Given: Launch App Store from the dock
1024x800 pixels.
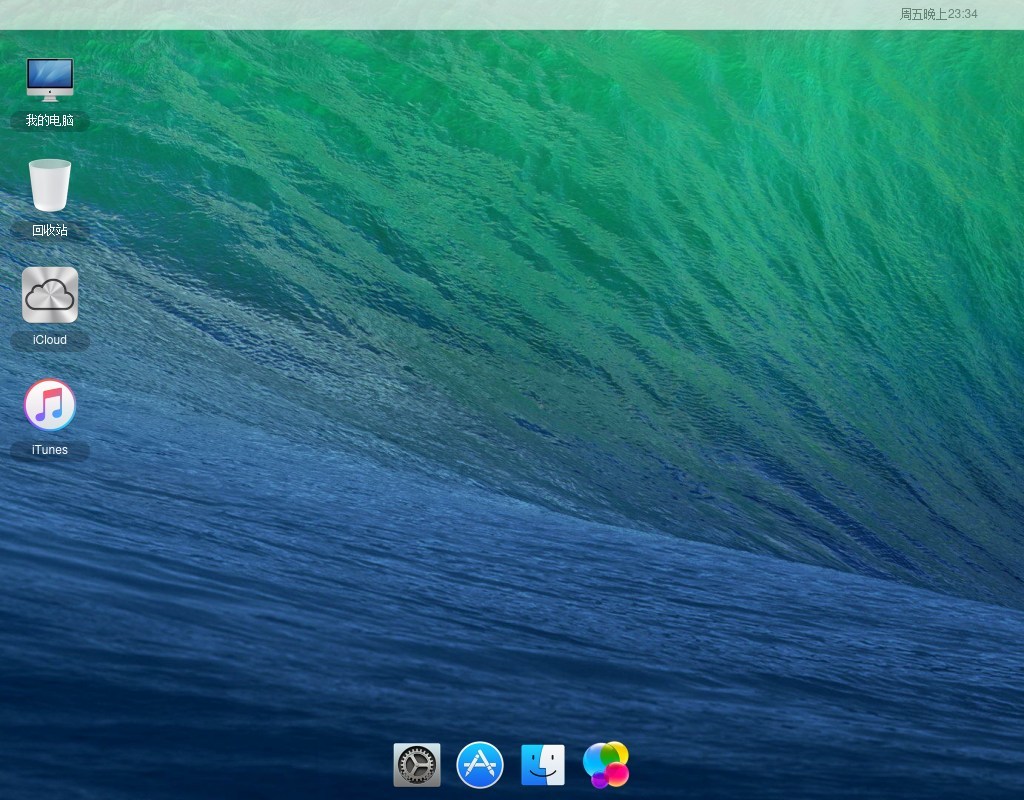Looking at the screenshot, I should (480, 765).
